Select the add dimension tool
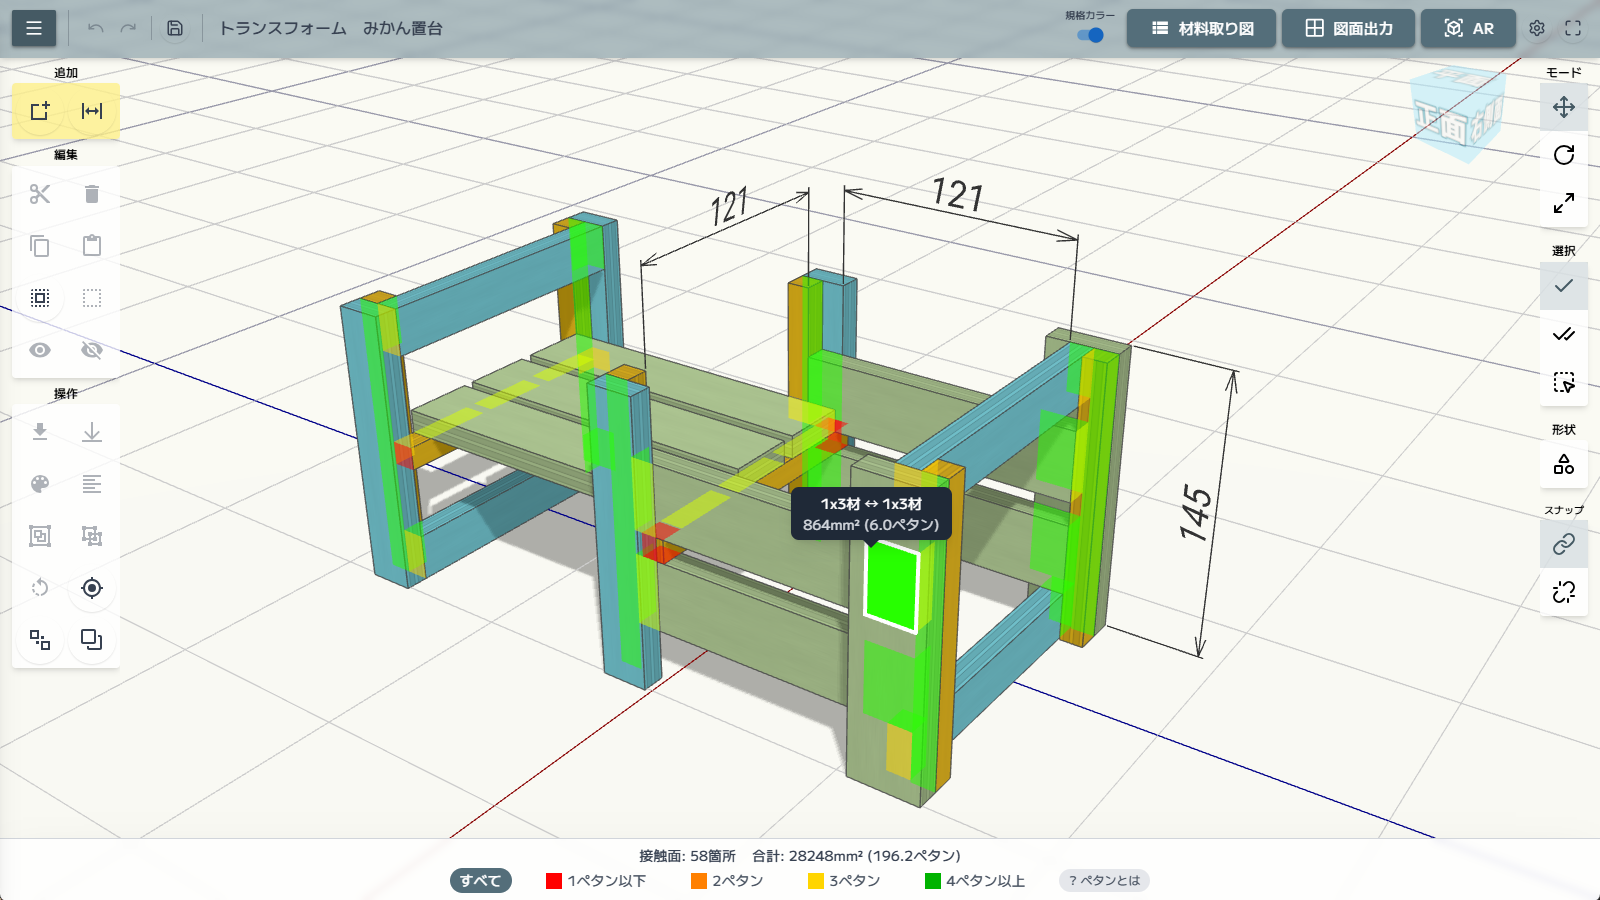 coord(92,111)
